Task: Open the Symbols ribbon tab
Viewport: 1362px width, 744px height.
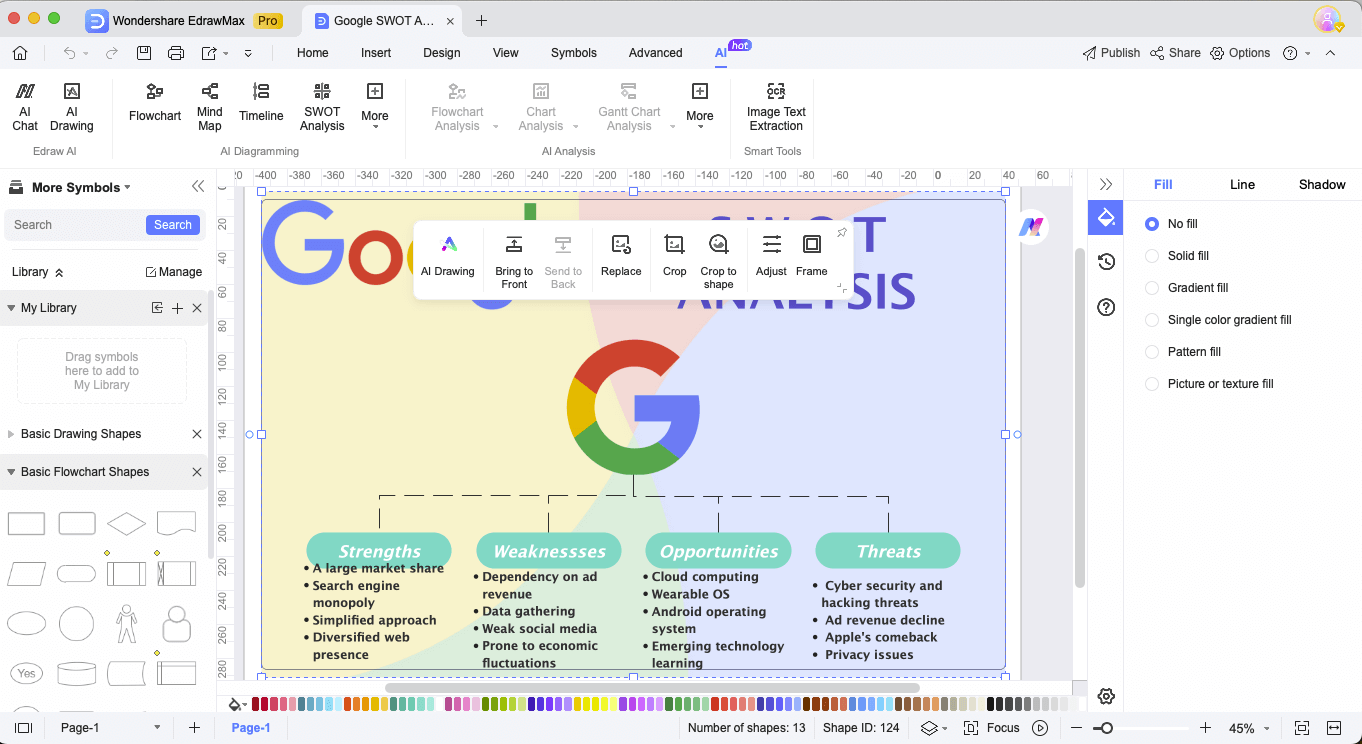Action: [x=574, y=53]
